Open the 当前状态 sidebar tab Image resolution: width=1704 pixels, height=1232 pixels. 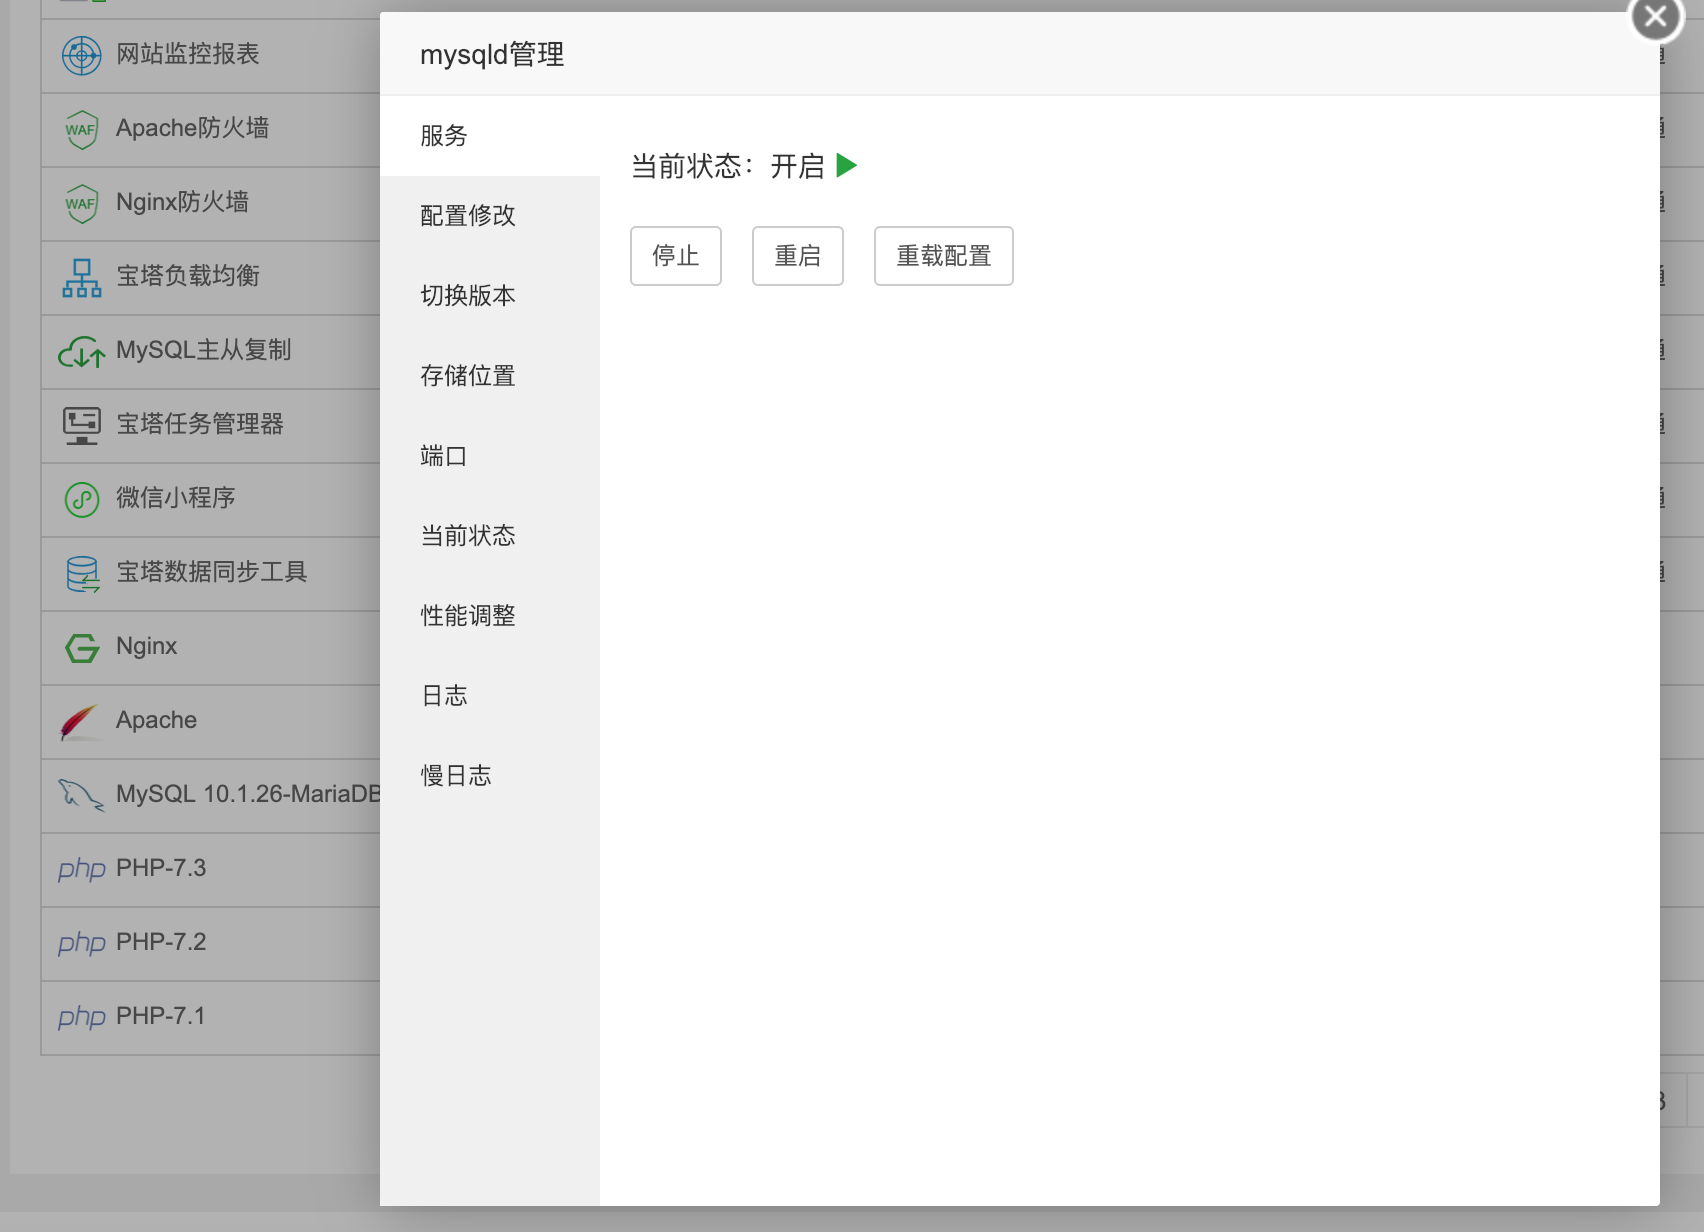[490, 536]
